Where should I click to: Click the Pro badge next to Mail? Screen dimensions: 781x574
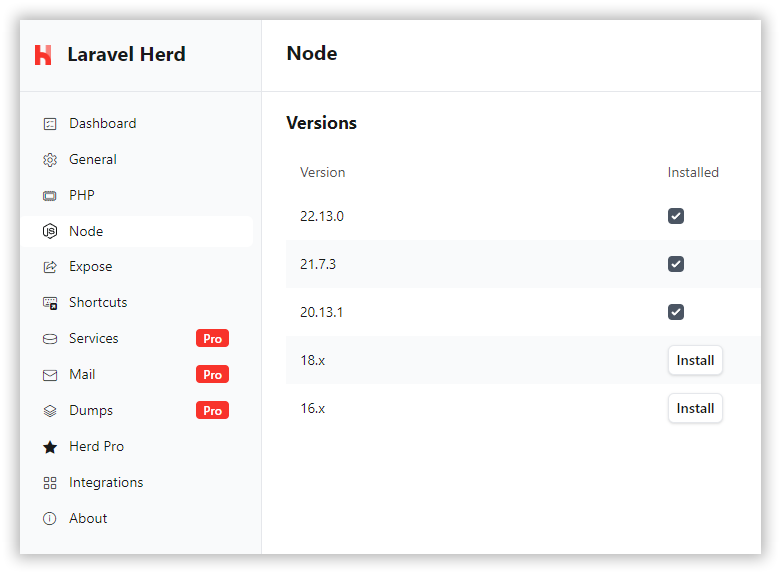[x=212, y=374]
